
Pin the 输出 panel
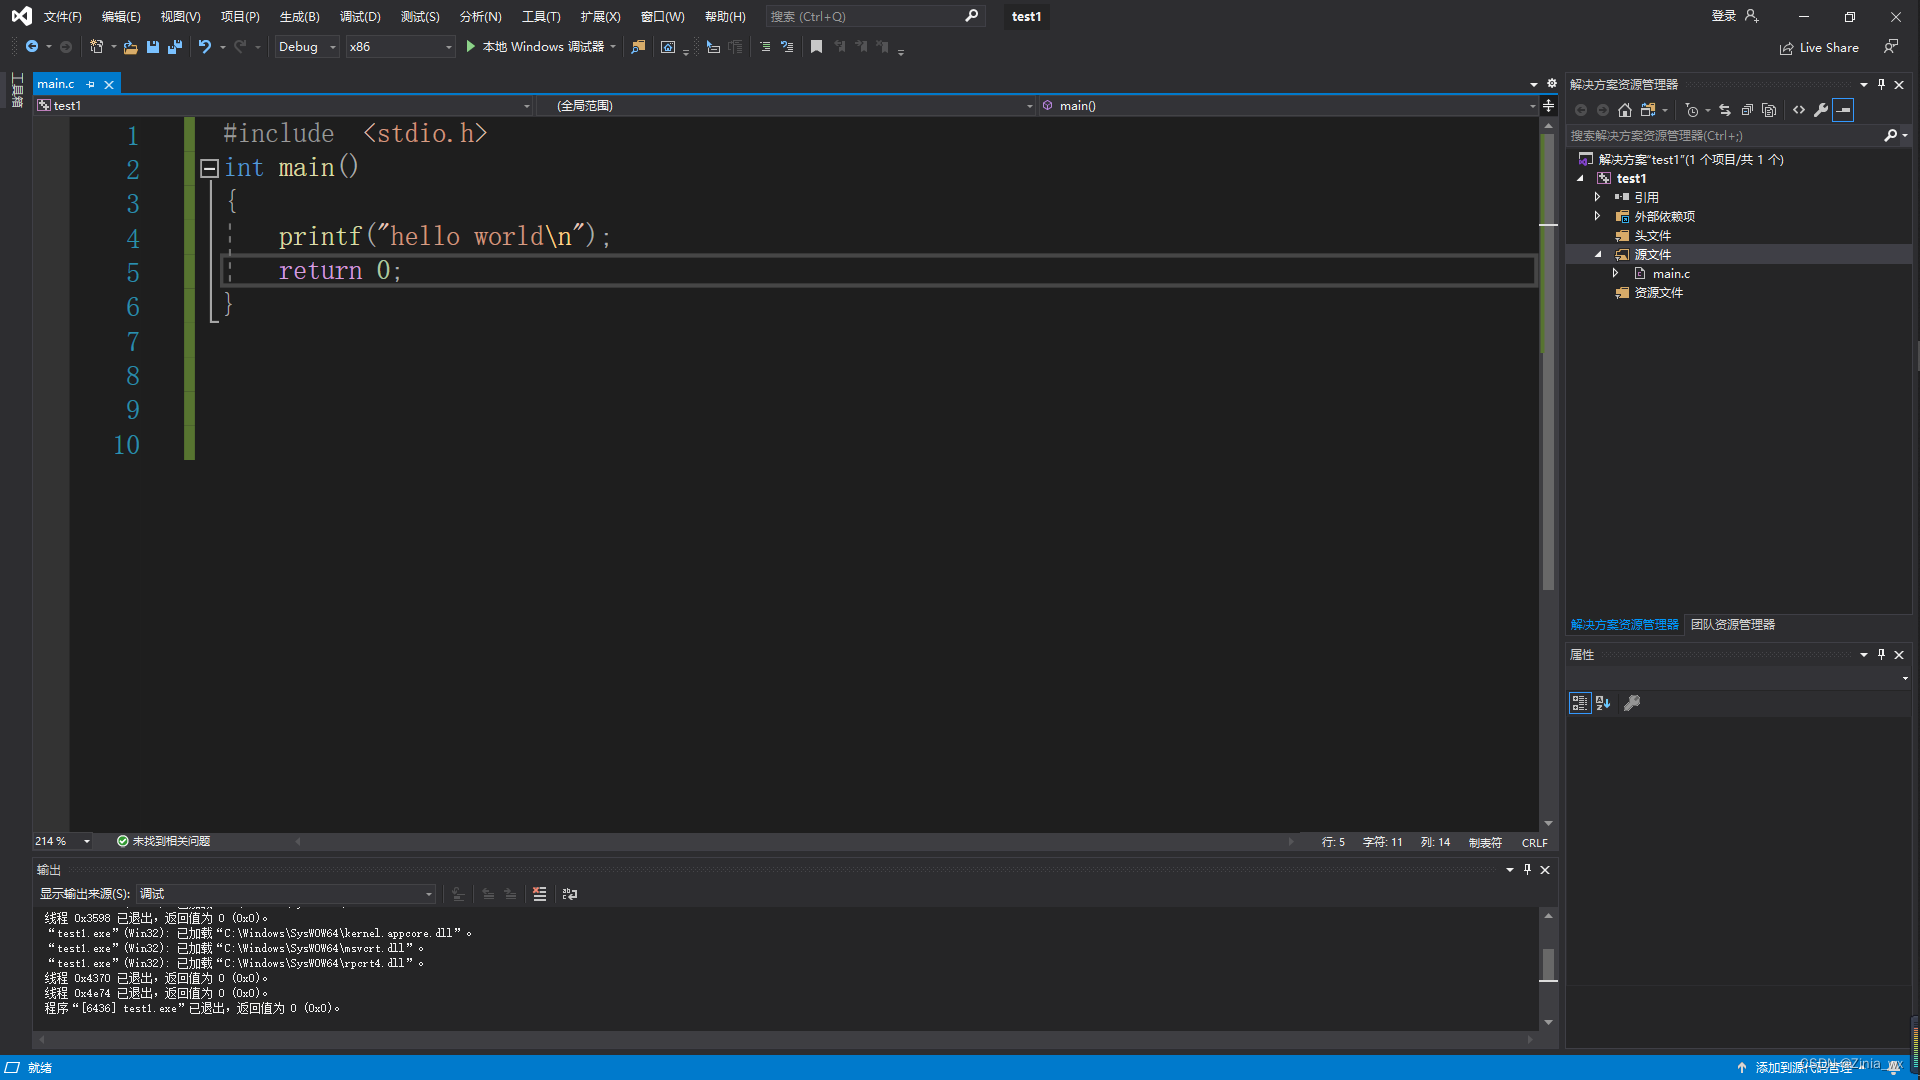click(x=1527, y=869)
